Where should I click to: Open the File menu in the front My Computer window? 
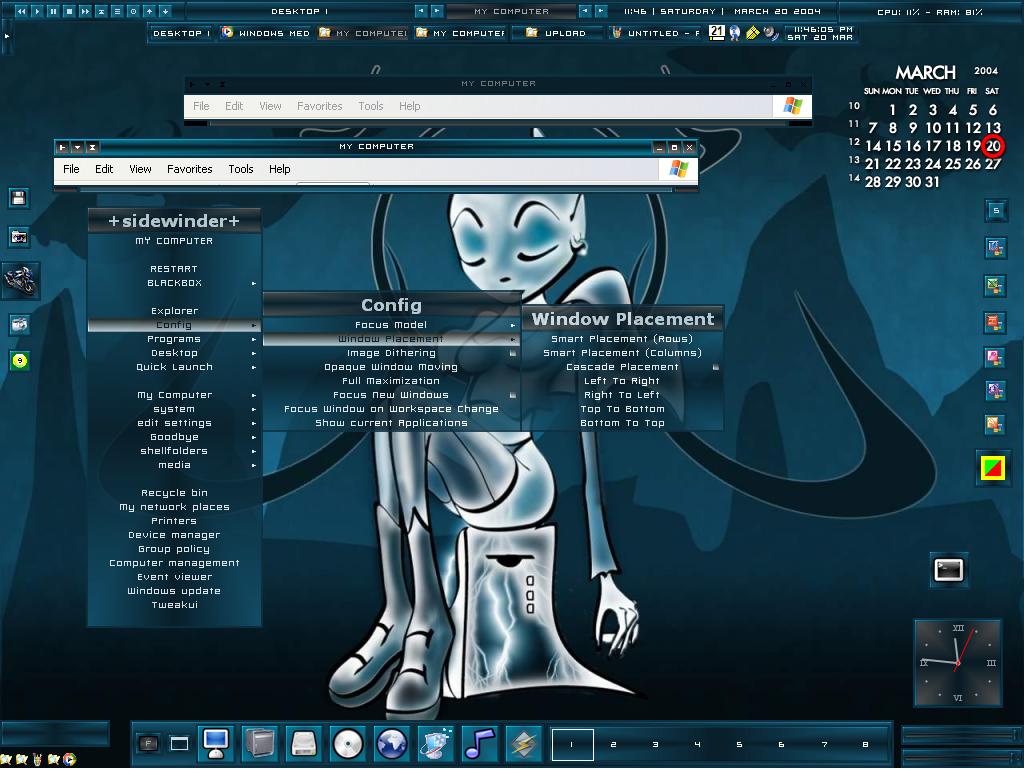pyautogui.click(x=71, y=169)
